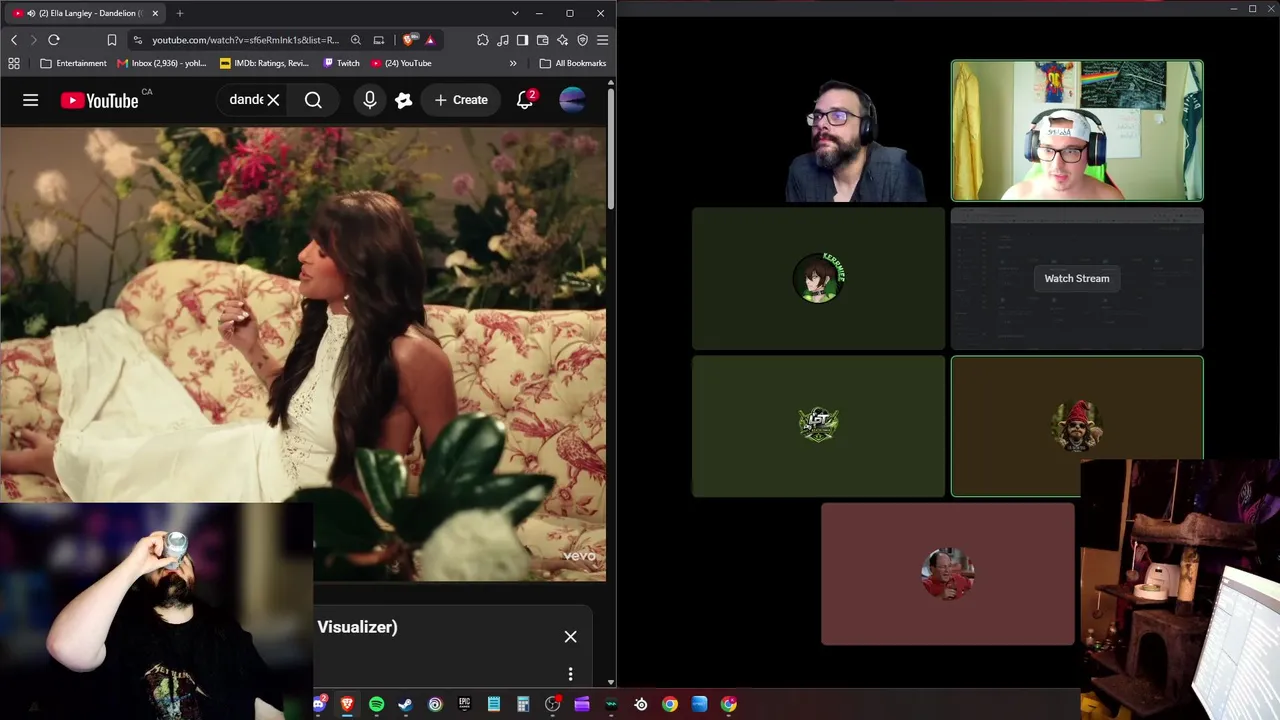
Task: Select the Ella Langley - Dandelion tab
Action: [x=87, y=13]
